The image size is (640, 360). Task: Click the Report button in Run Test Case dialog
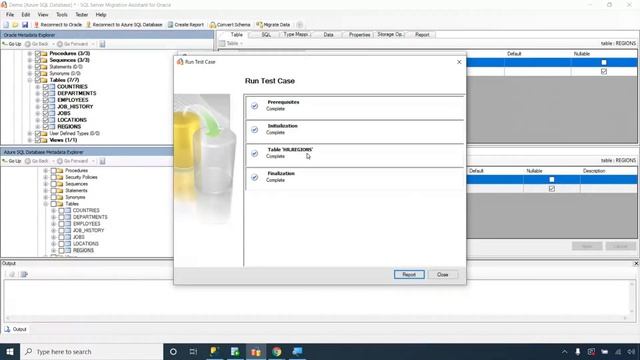pyautogui.click(x=409, y=275)
